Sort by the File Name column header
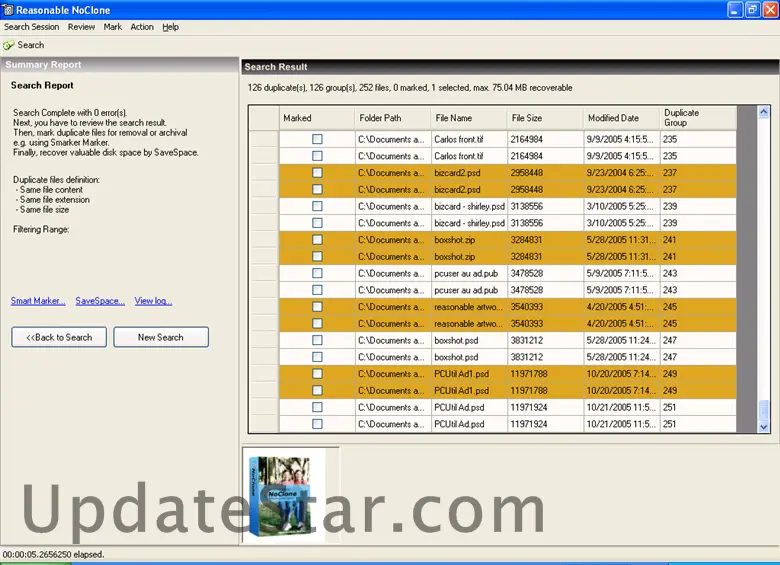The width and height of the screenshot is (780, 565). pos(469,118)
